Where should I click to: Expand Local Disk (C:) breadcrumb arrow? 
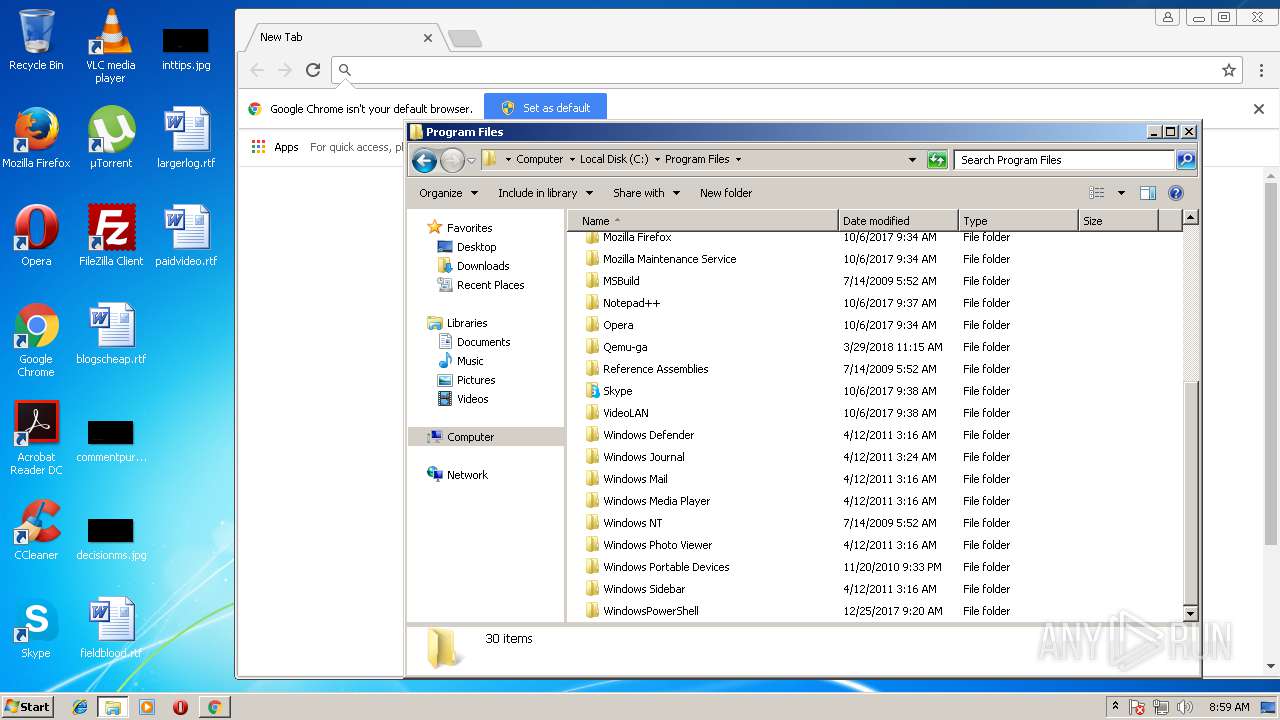coord(657,160)
